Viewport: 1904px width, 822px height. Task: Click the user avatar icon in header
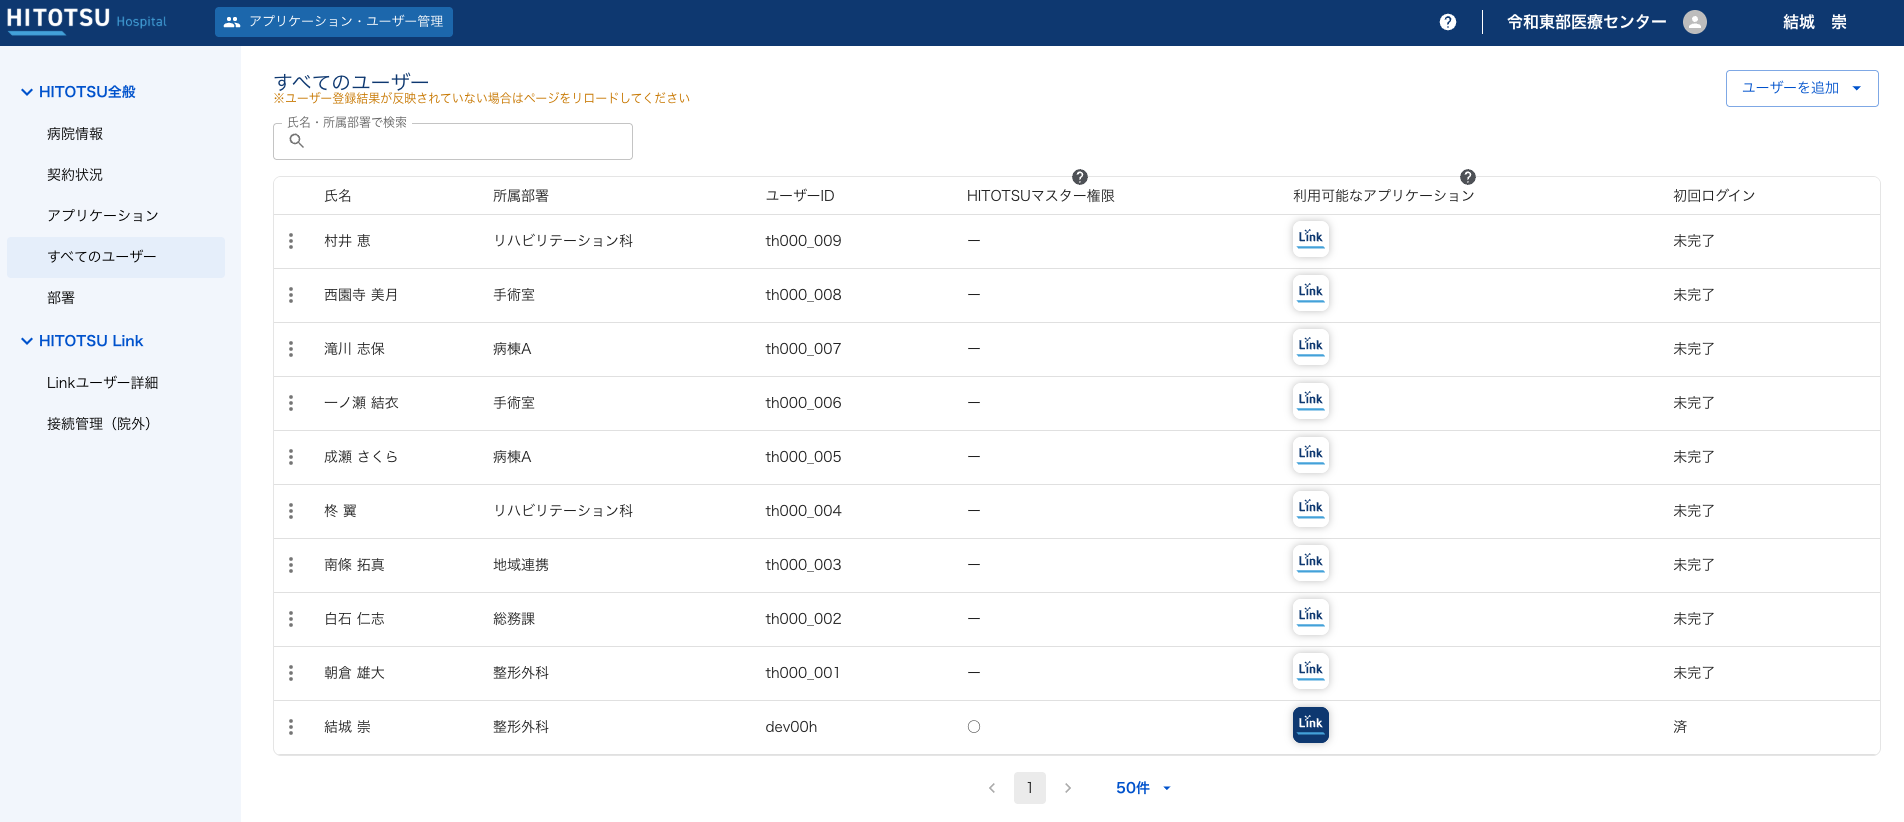(x=1694, y=22)
